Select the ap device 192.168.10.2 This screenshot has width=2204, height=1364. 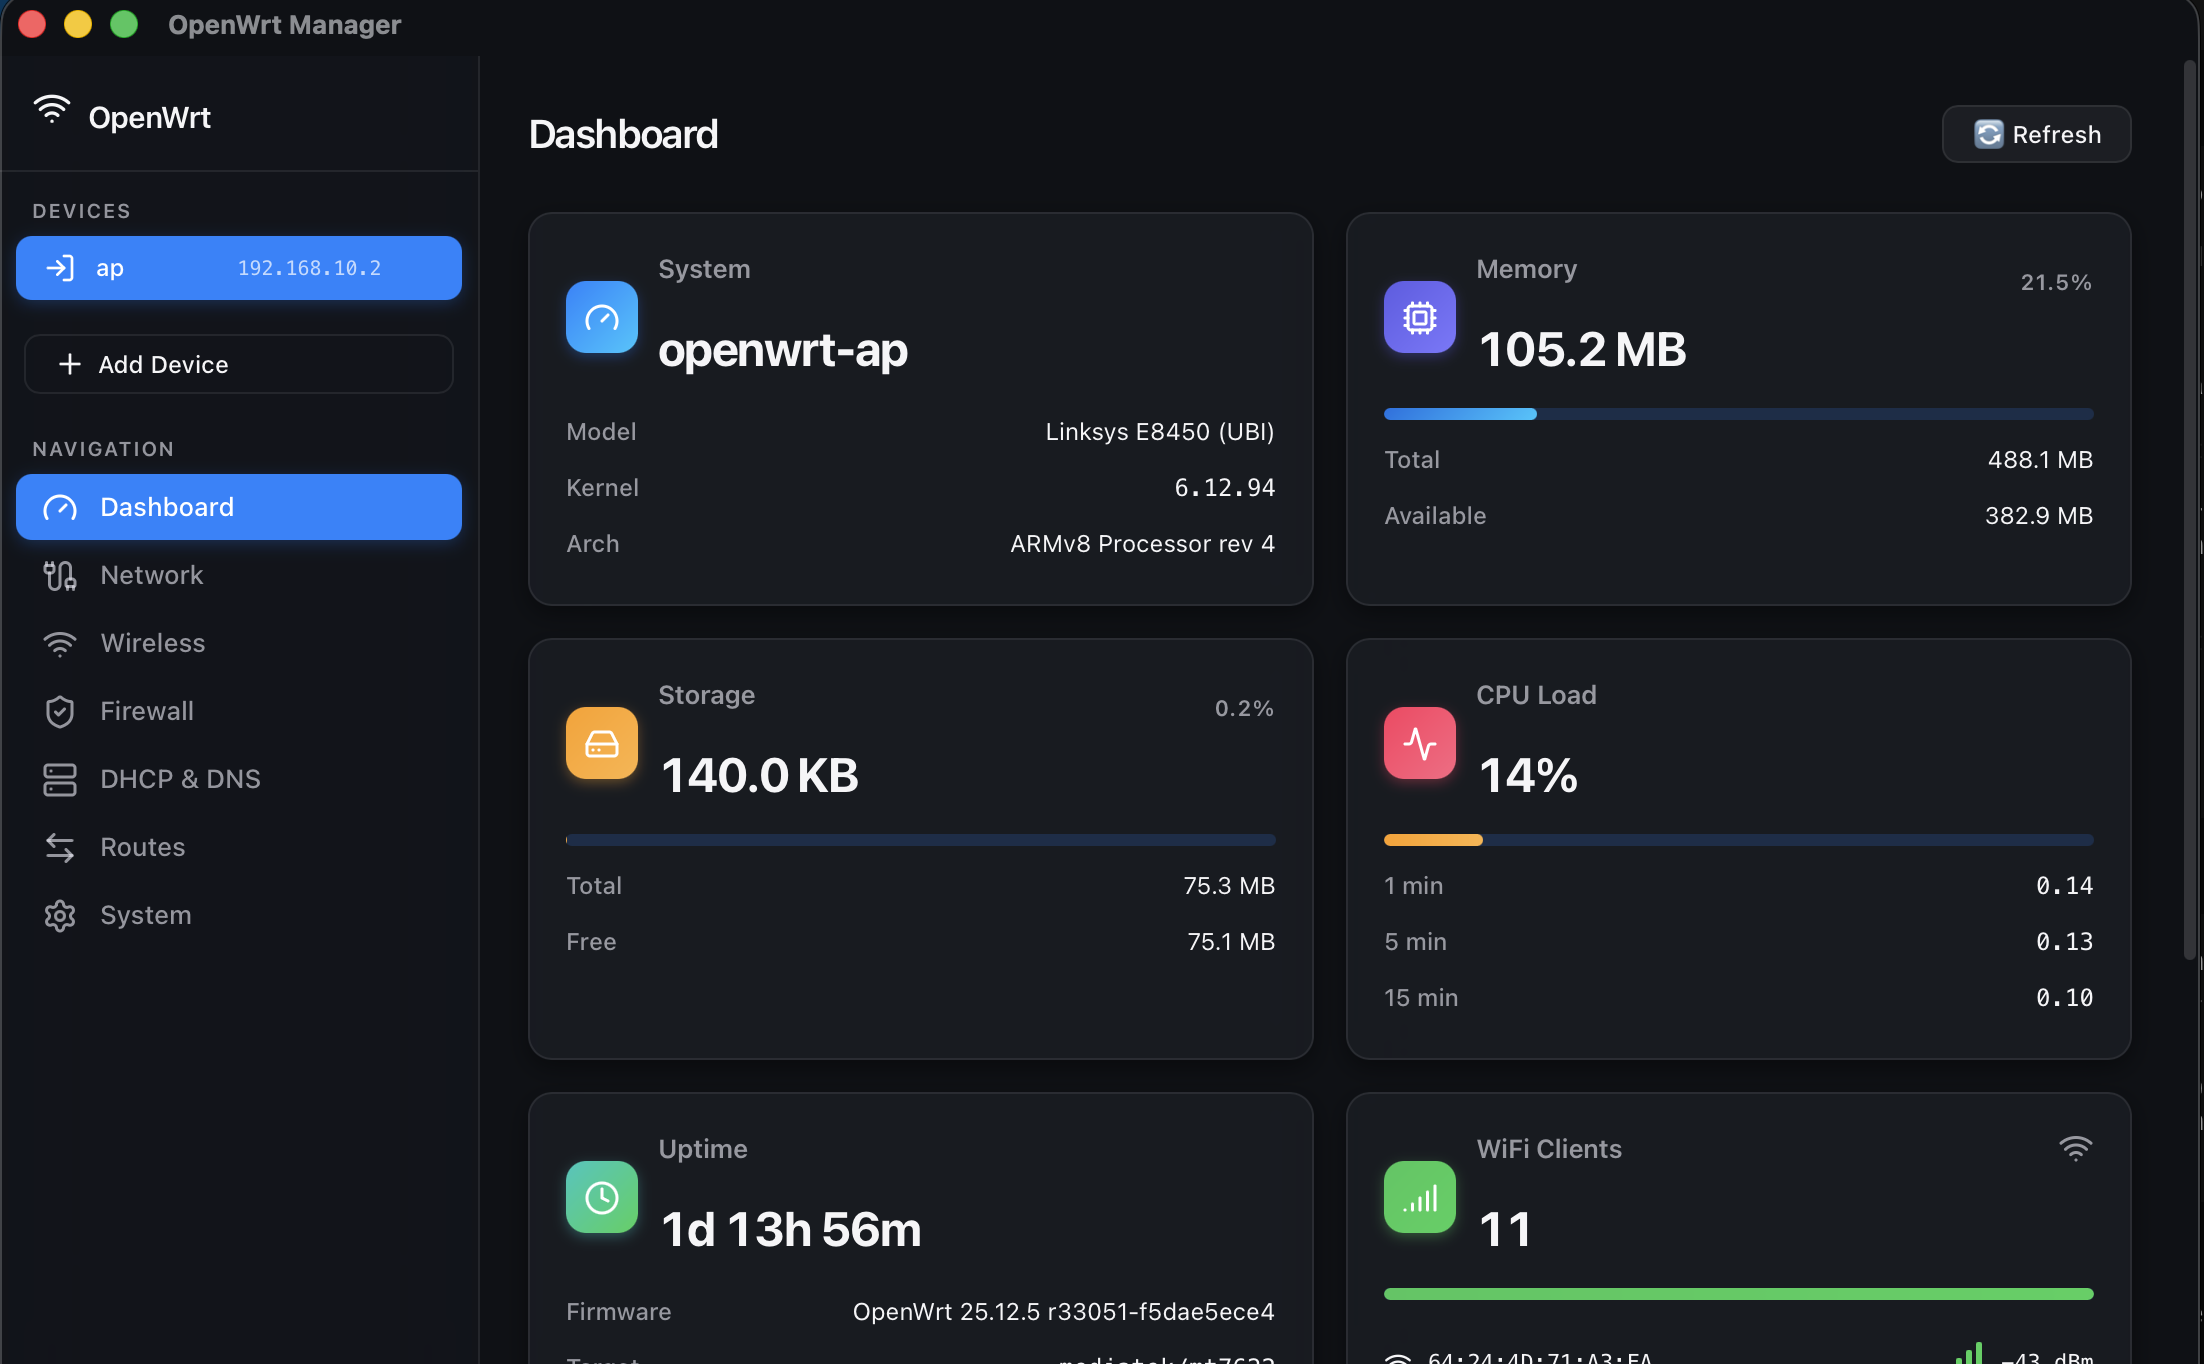238,268
